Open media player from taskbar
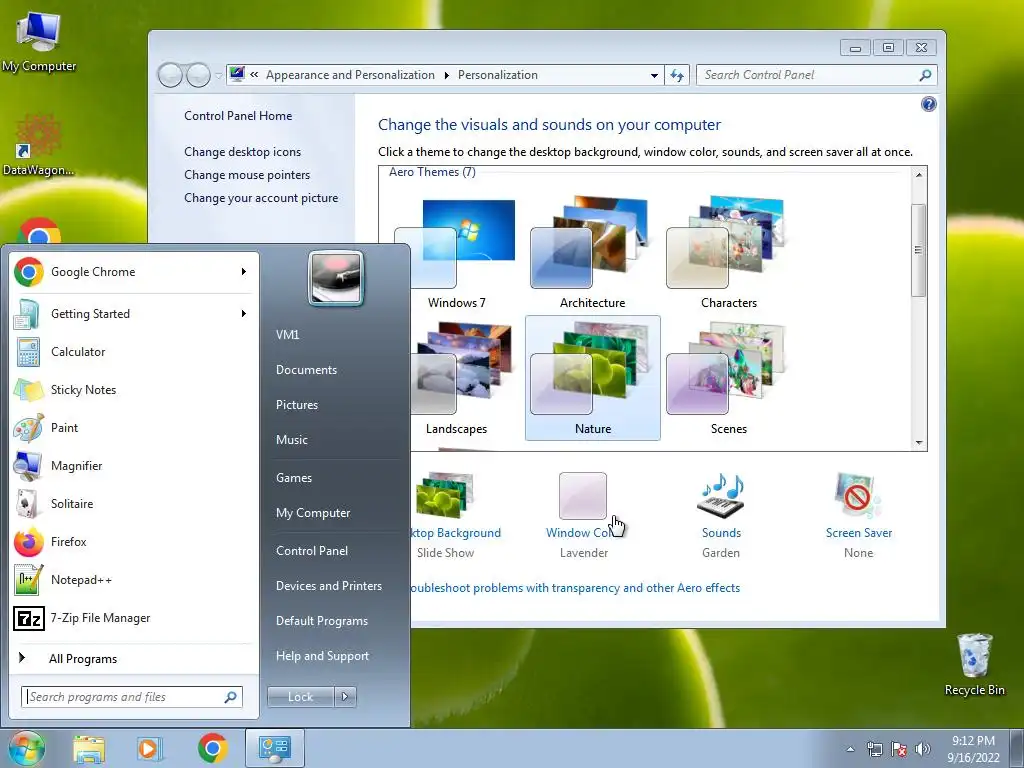 coord(150,749)
